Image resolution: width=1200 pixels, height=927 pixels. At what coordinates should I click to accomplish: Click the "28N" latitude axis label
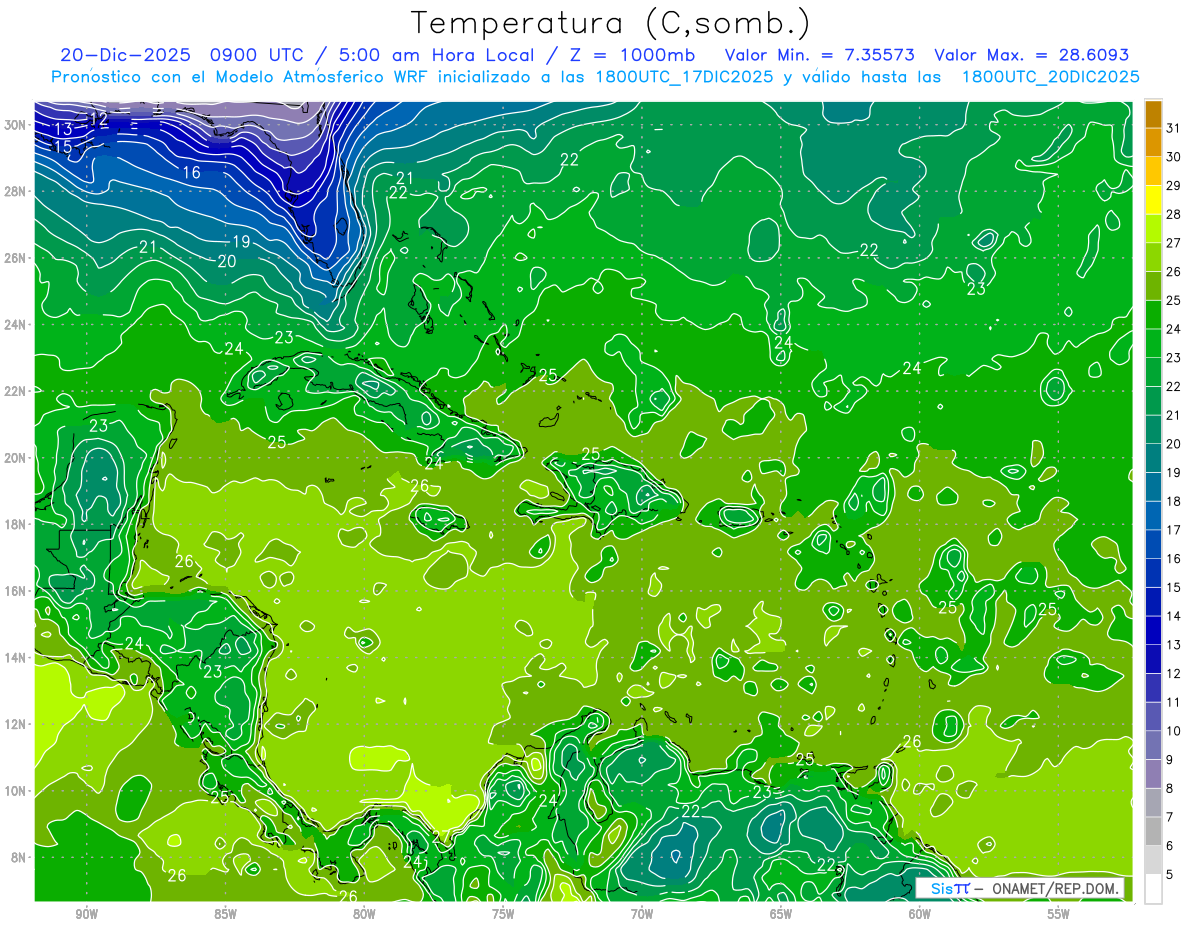16,191
